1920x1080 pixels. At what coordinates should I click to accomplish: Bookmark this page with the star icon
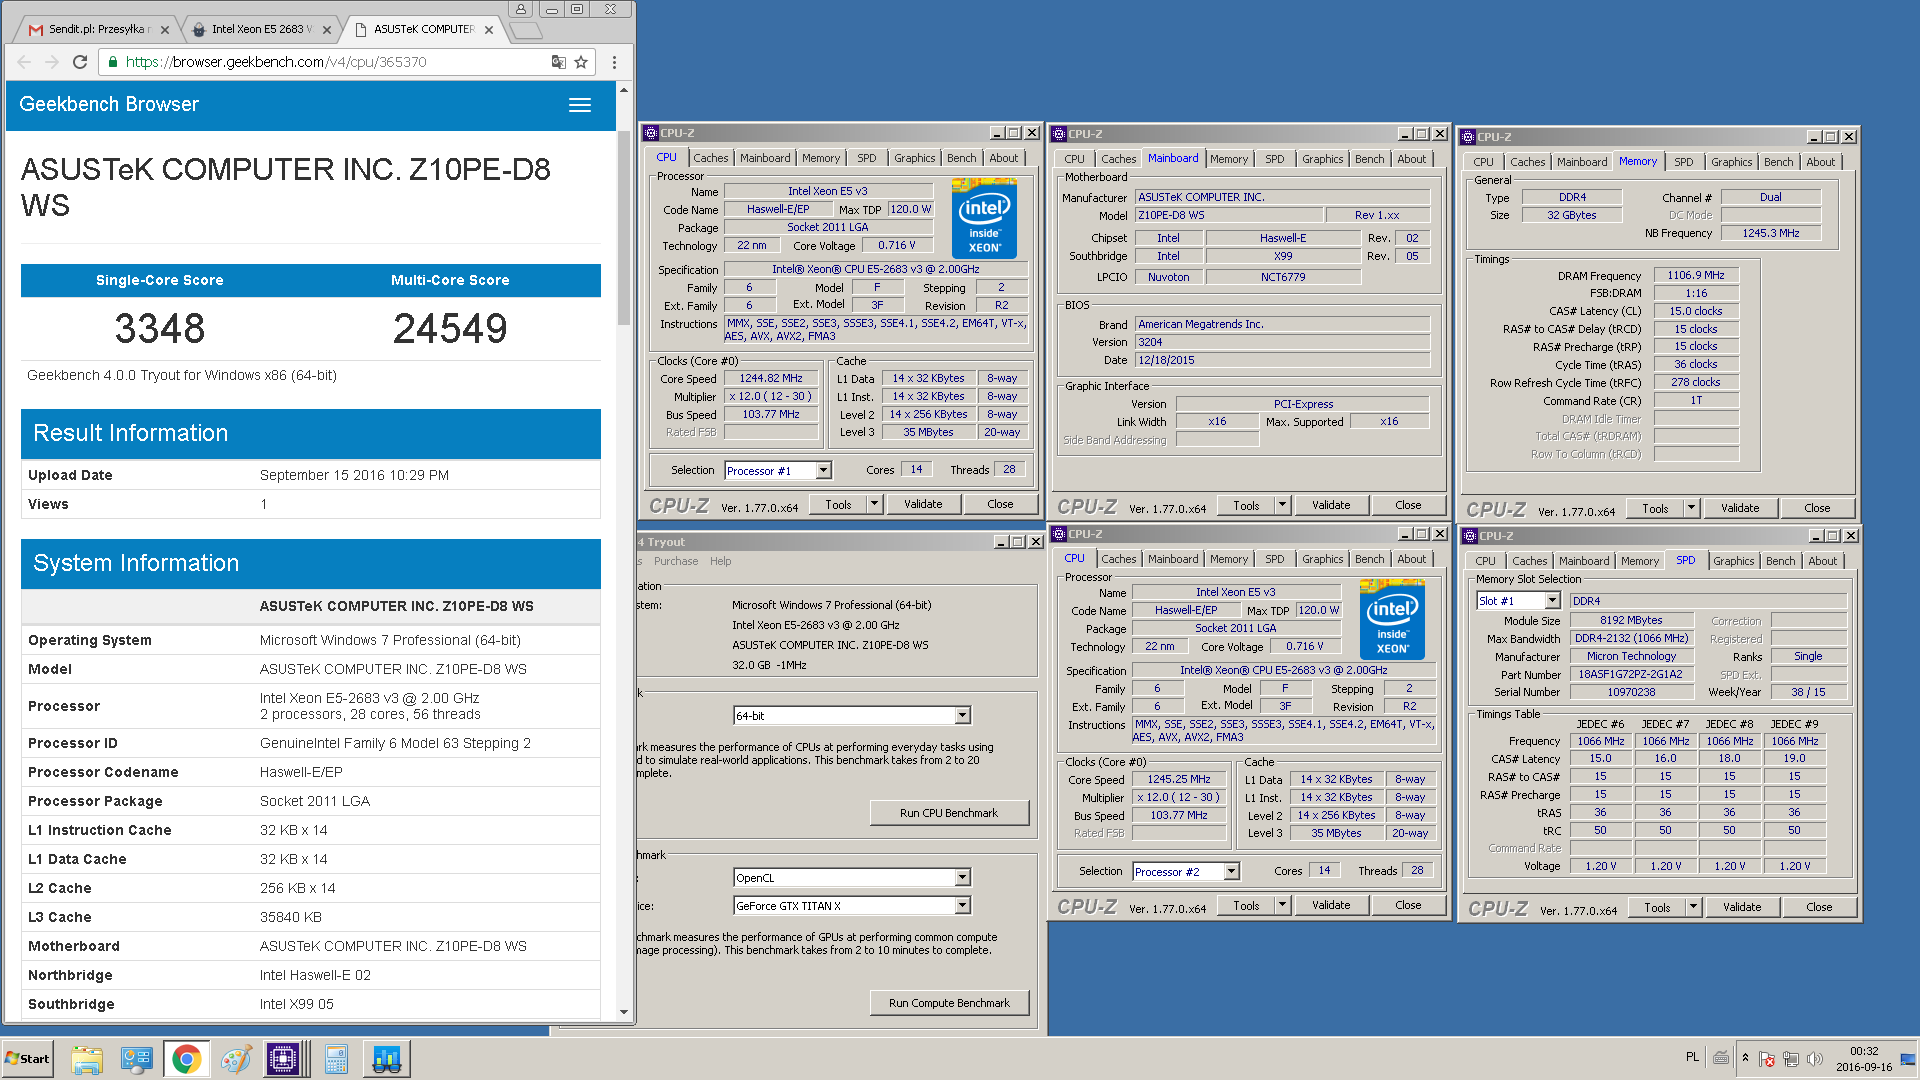coord(581,62)
